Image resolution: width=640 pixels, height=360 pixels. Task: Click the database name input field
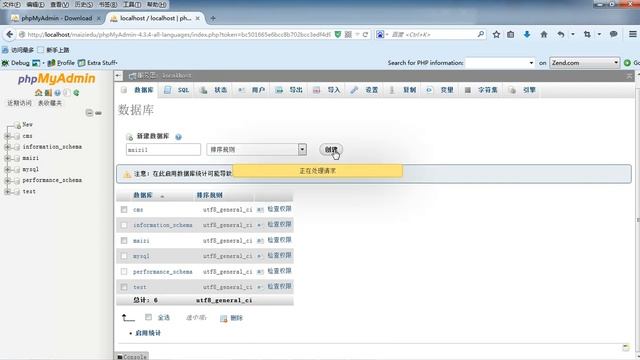click(163, 149)
